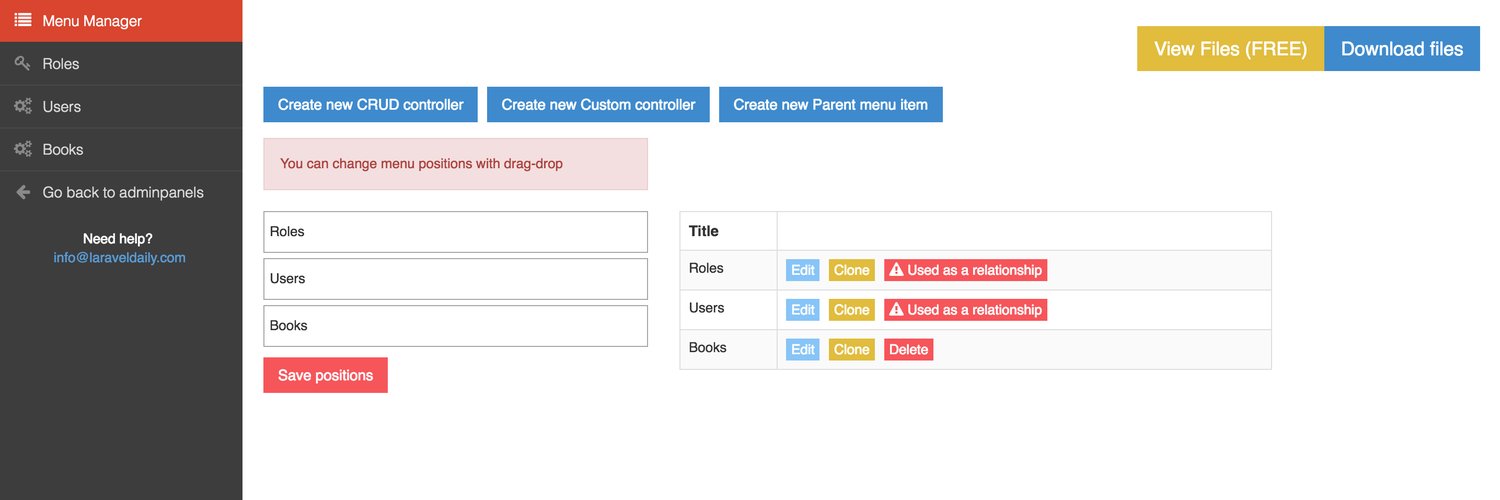Image resolution: width=1500 pixels, height=500 pixels.
Task: Go back to adminpanels
Action: (x=121, y=192)
